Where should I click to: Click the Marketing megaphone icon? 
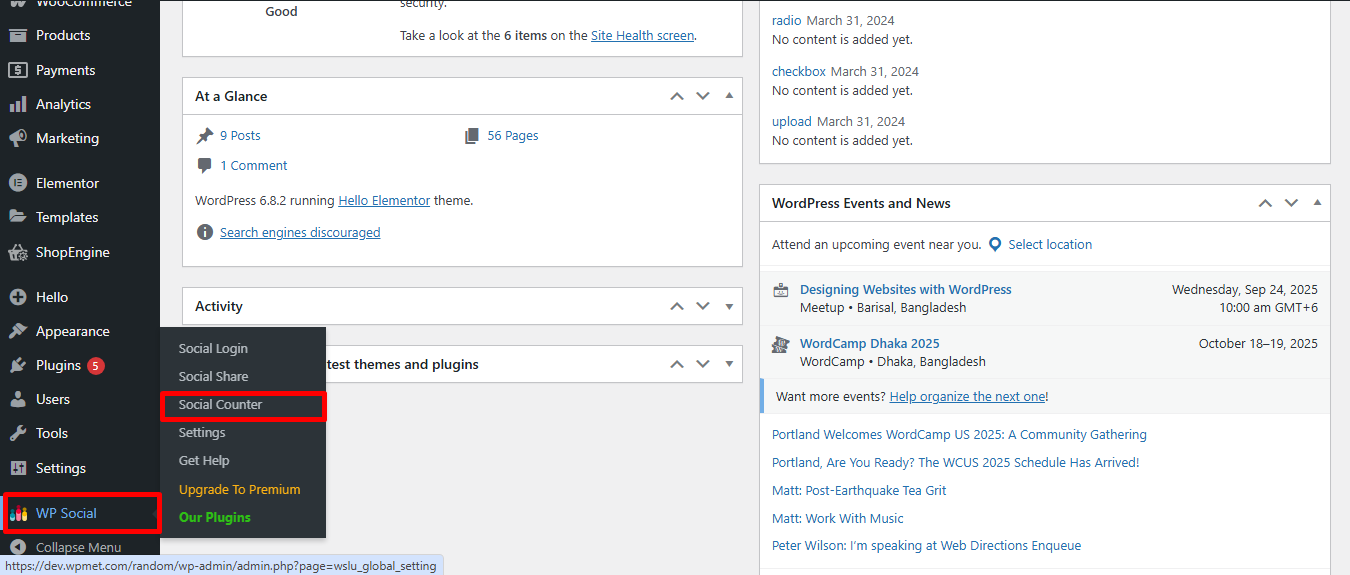pyautogui.click(x=17, y=138)
